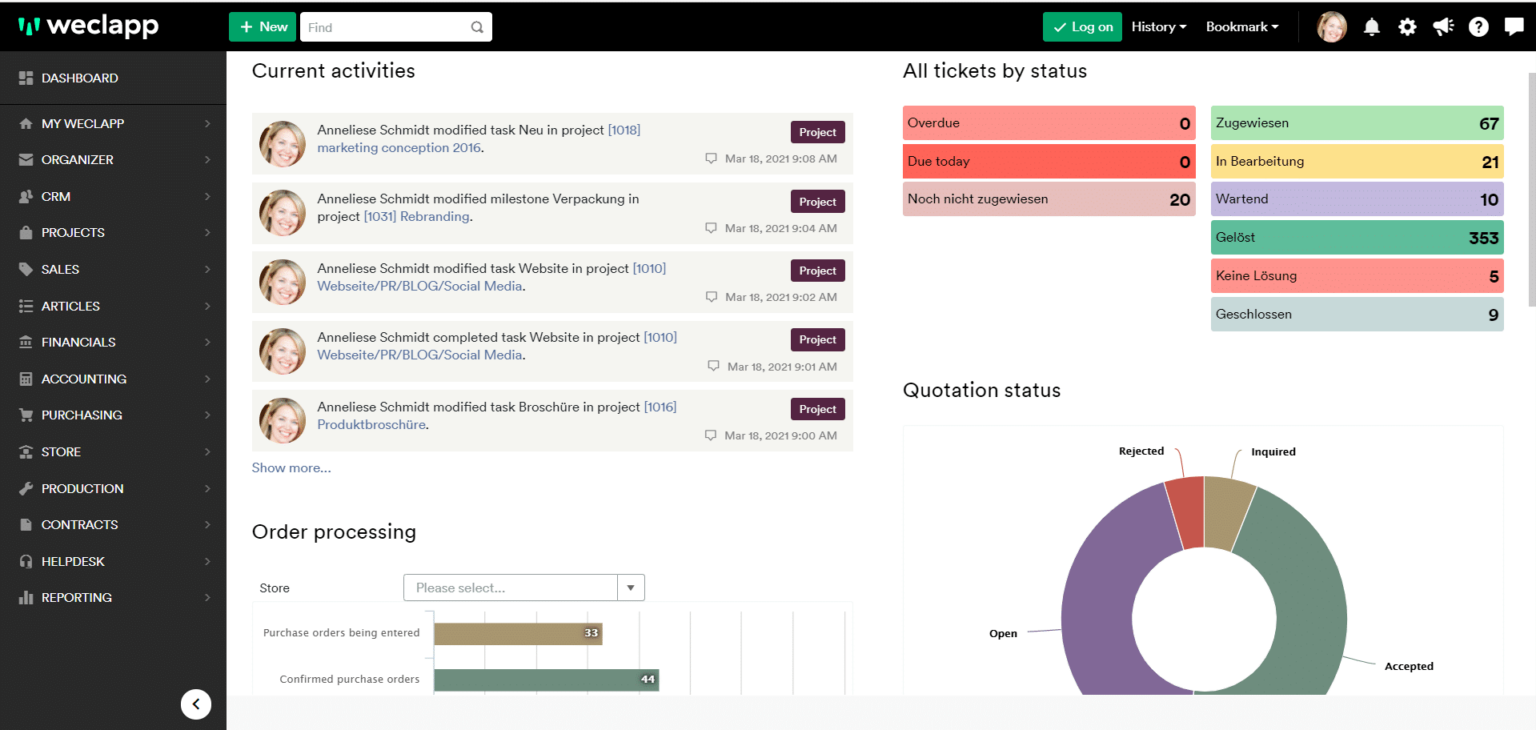Open the Store 'Please select...' dropdown
Viewport: 1536px width, 730px height.
(524, 588)
